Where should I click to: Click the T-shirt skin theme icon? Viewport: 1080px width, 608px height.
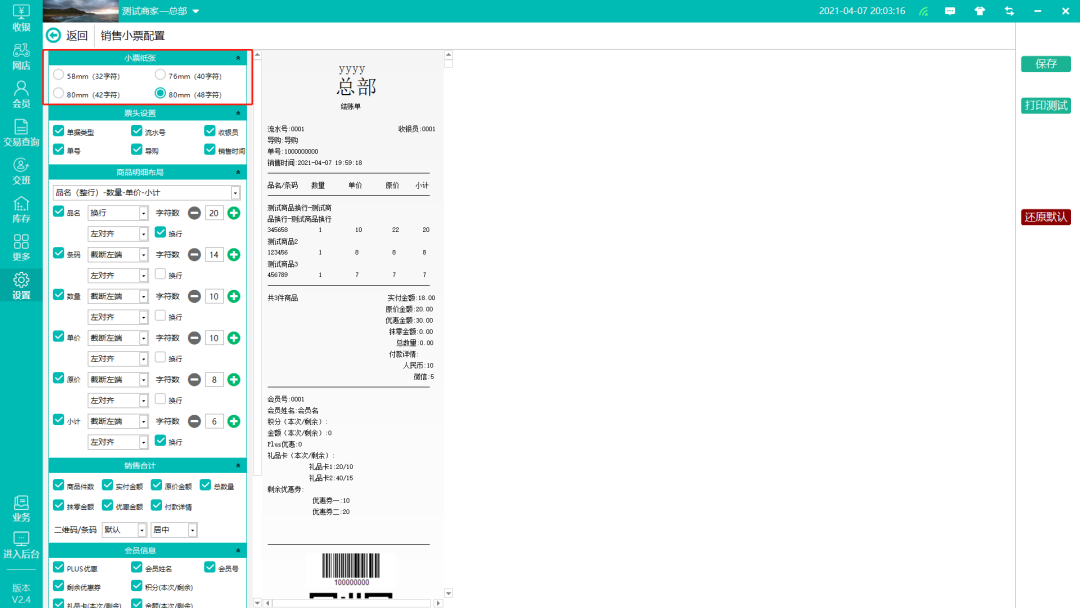point(980,11)
